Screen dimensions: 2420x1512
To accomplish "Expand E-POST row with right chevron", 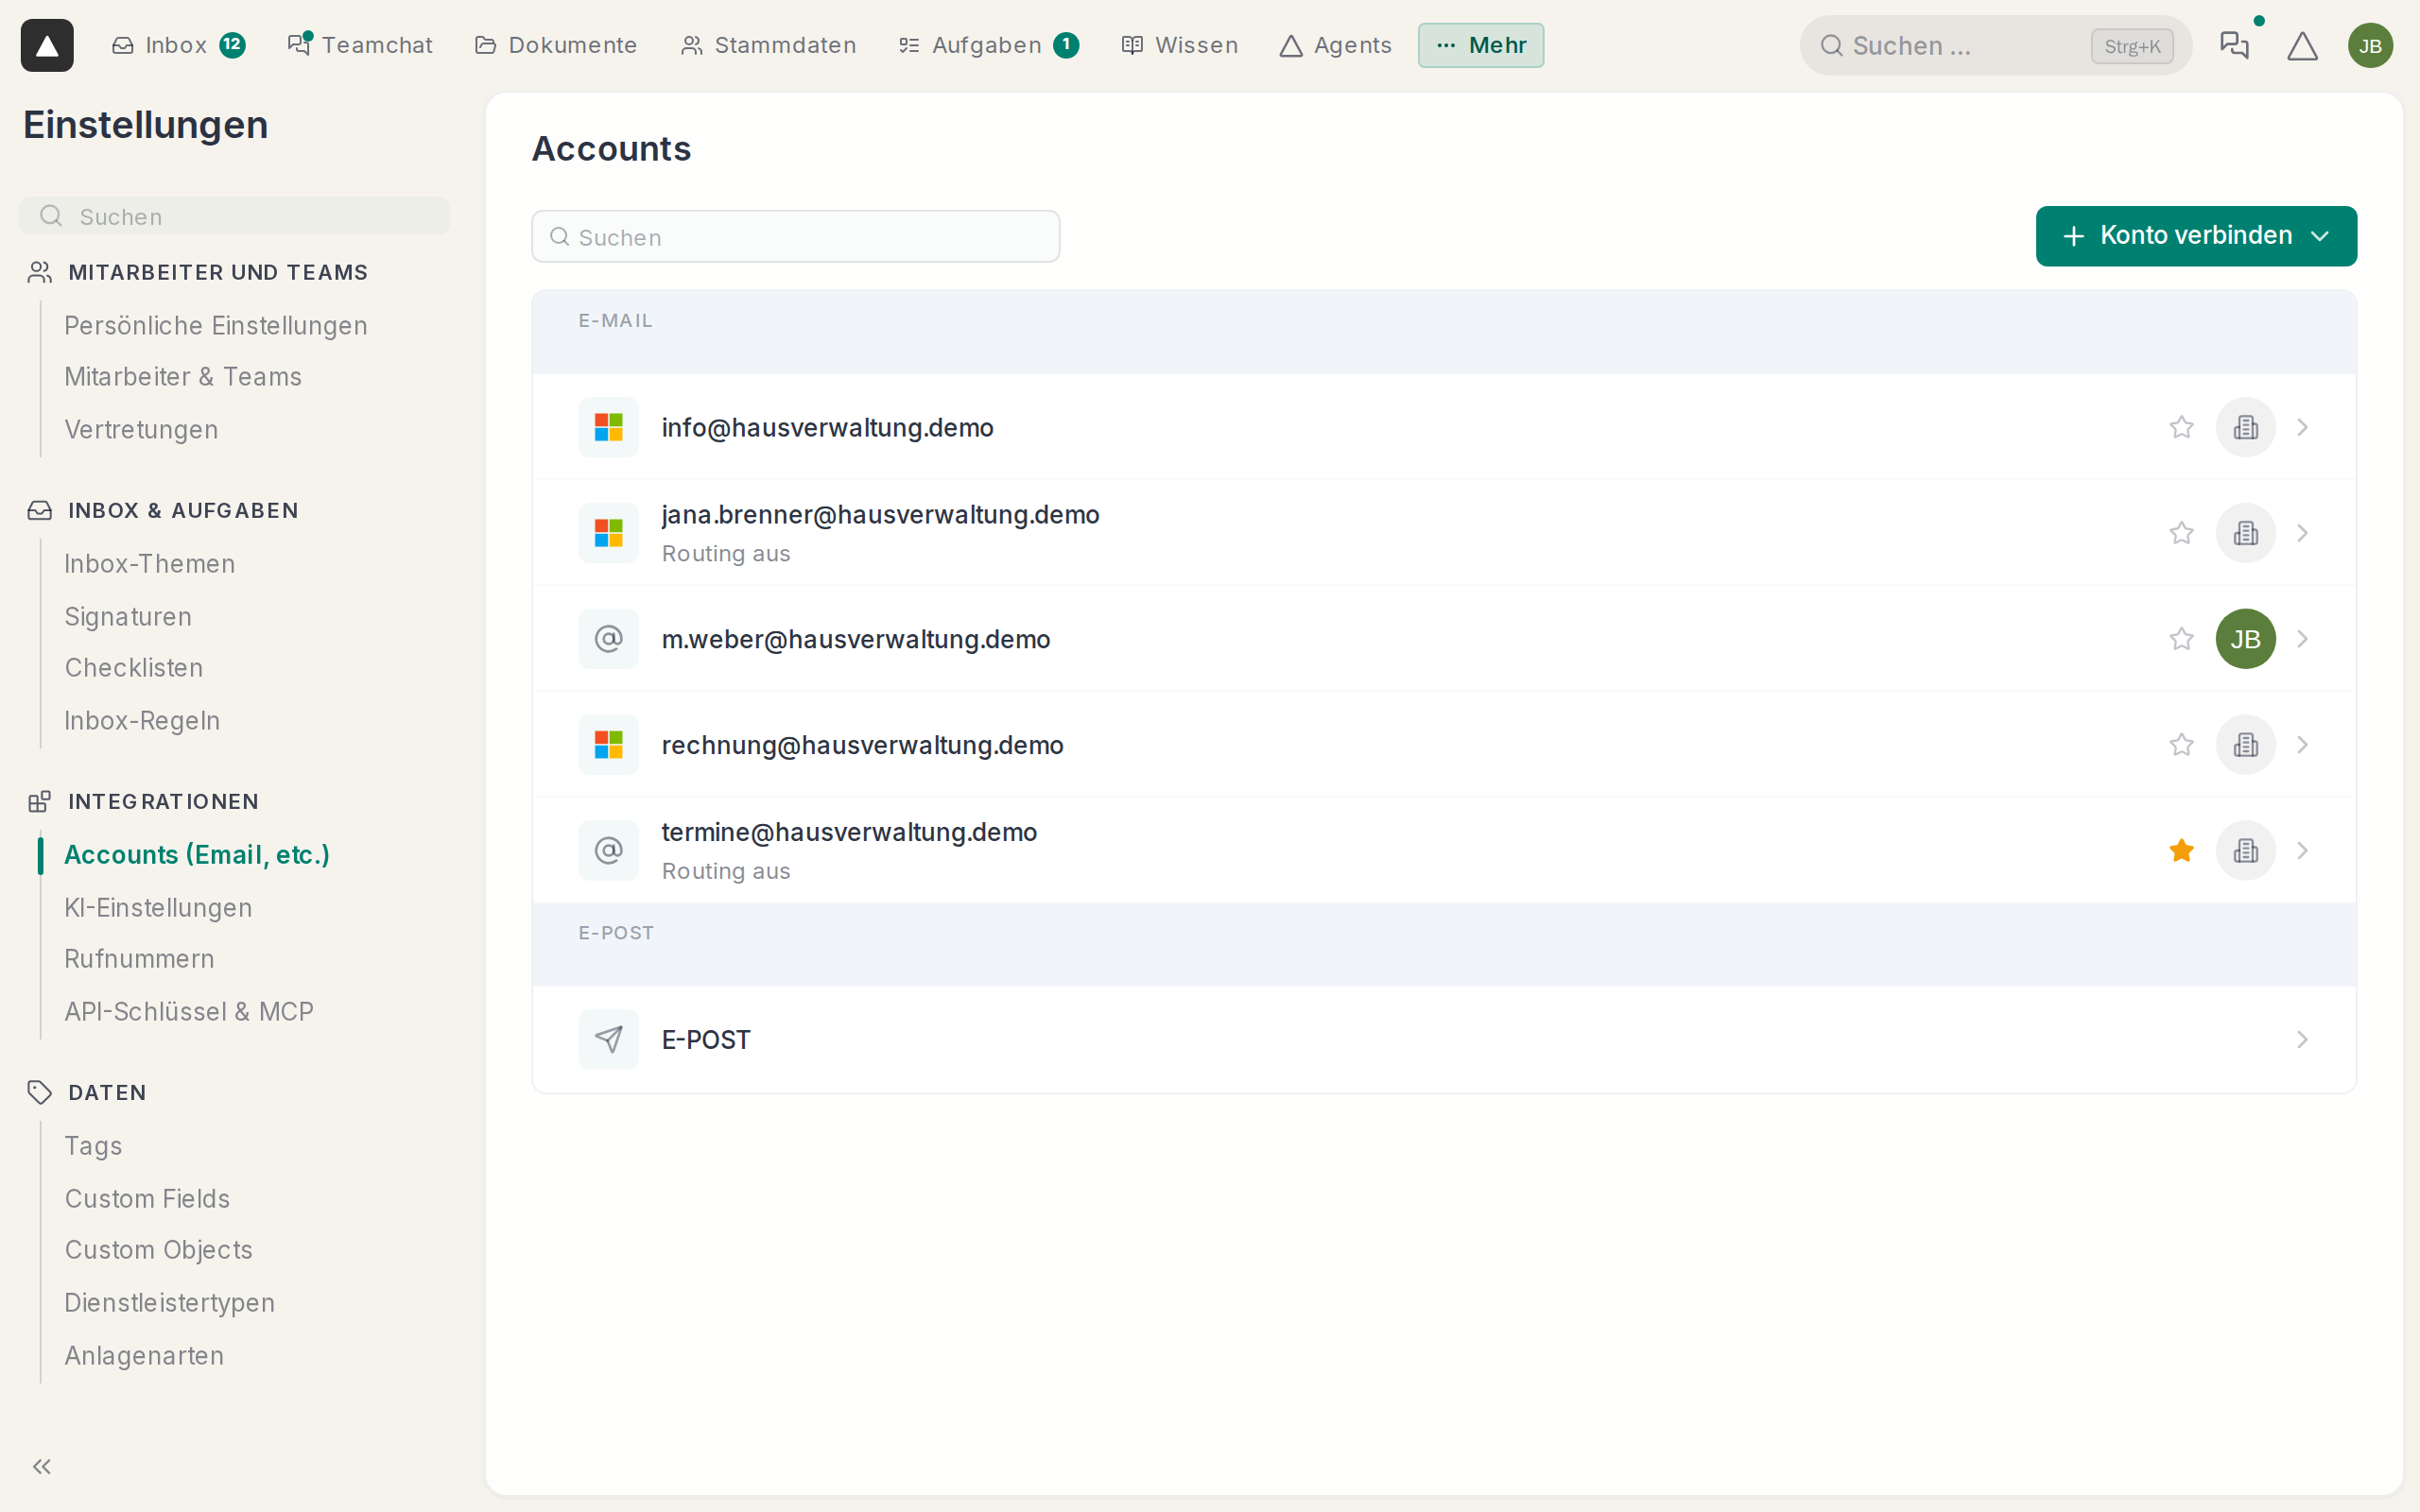I will point(2302,1039).
